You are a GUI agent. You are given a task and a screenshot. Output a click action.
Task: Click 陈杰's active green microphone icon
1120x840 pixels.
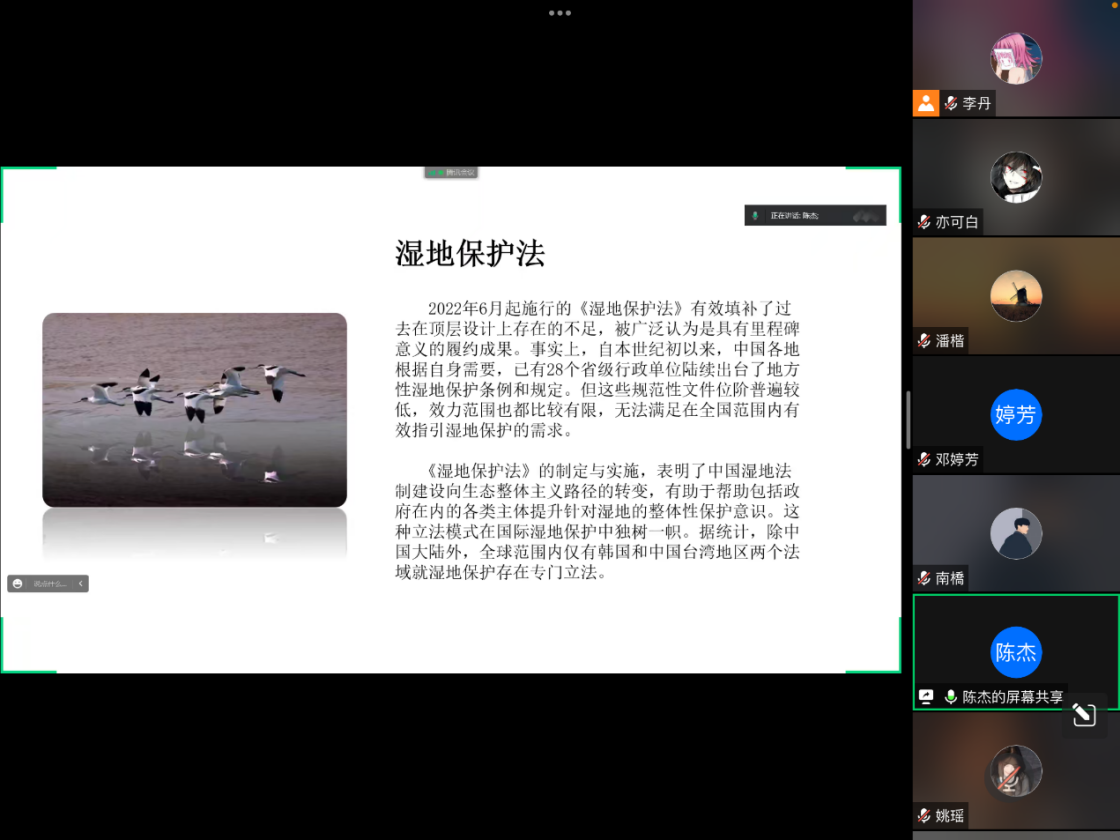pos(951,697)
